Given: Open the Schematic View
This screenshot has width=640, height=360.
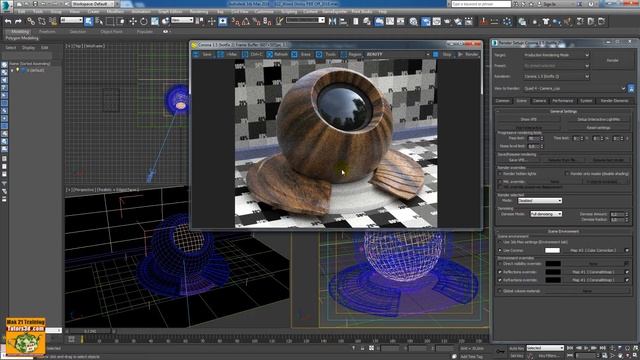Looking at the screenshot, I should pos(401,21).
